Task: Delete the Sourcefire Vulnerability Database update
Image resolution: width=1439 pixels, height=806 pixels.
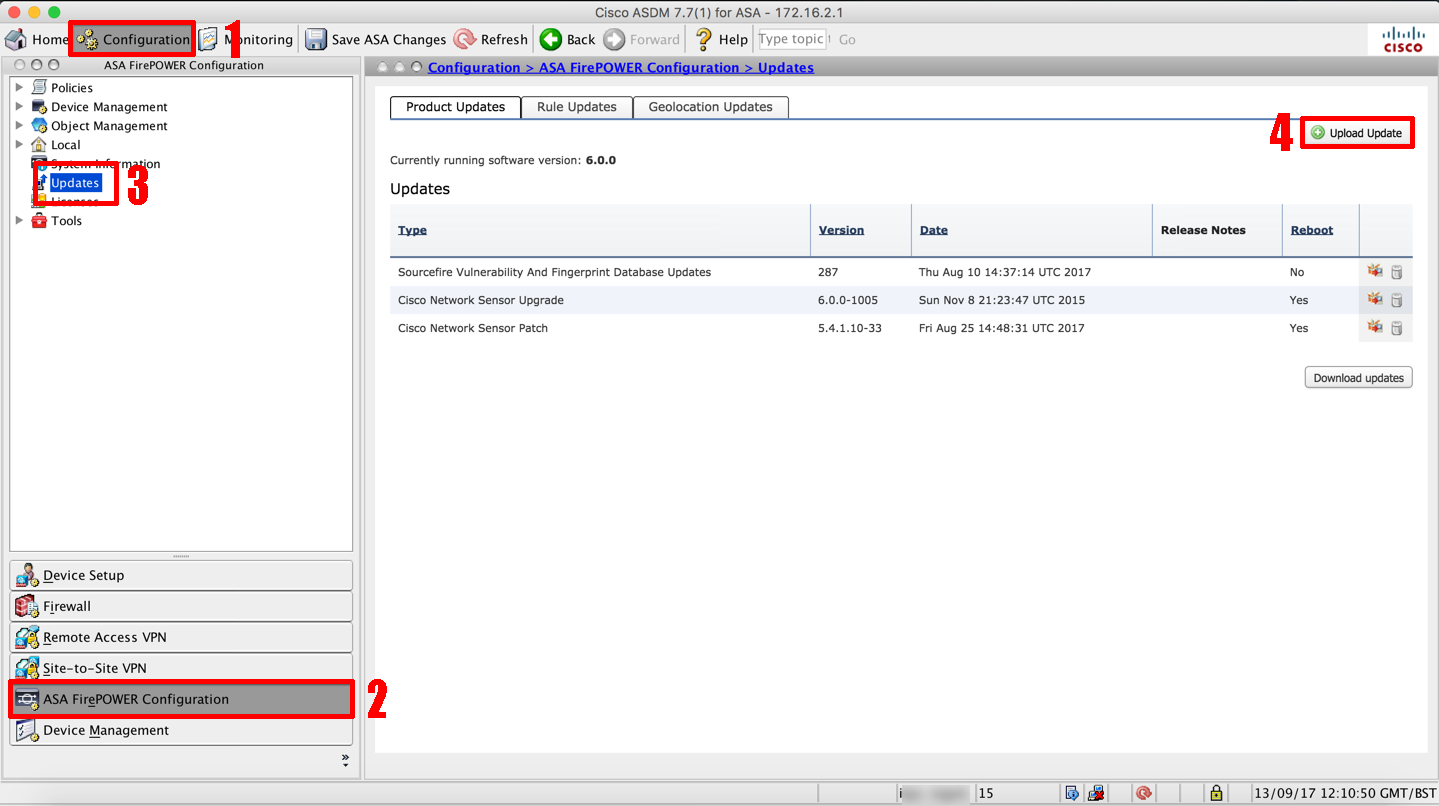Action: [x=1397, y=272]
